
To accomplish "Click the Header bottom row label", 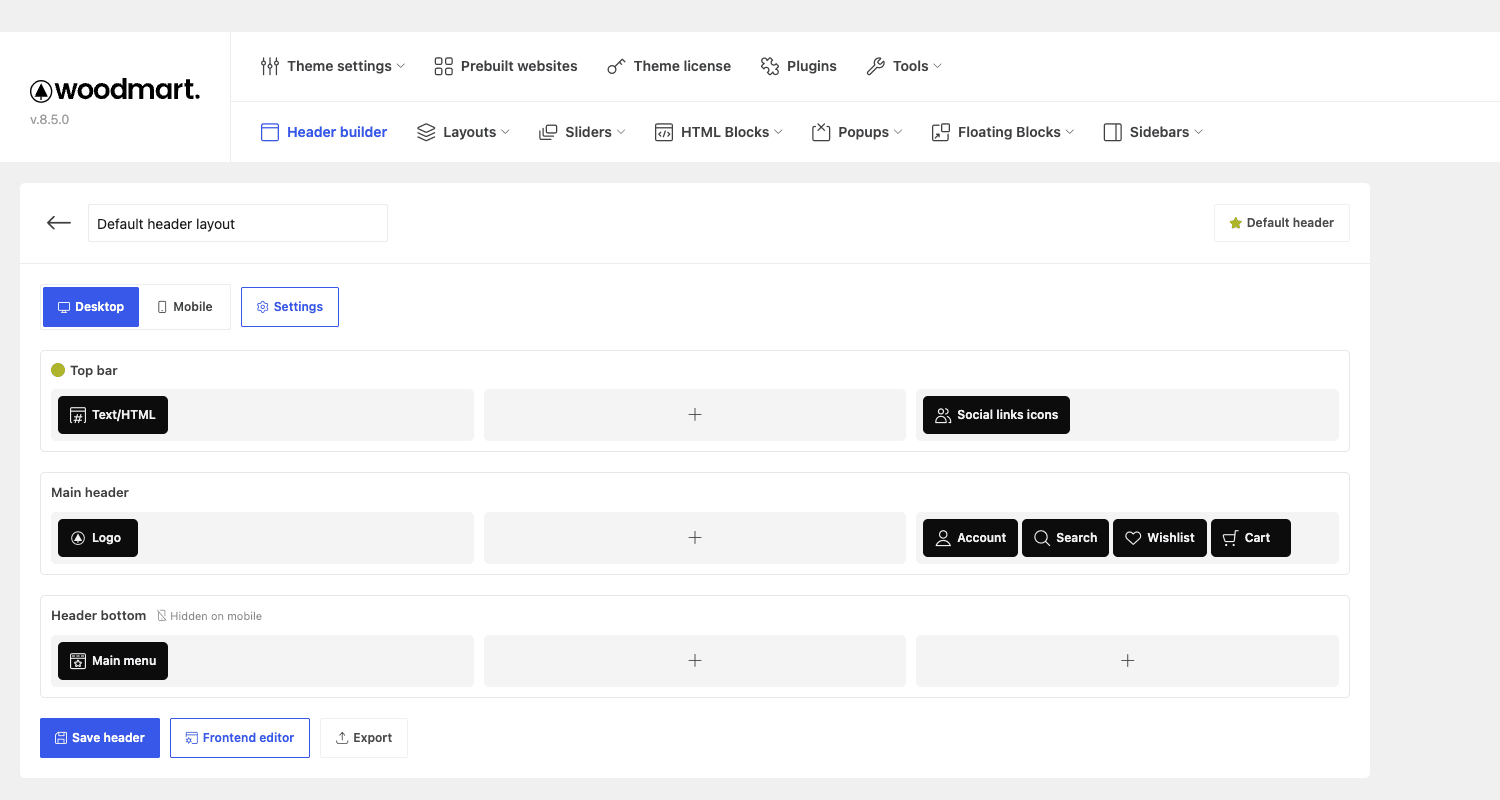I will [x=99, y=615].
